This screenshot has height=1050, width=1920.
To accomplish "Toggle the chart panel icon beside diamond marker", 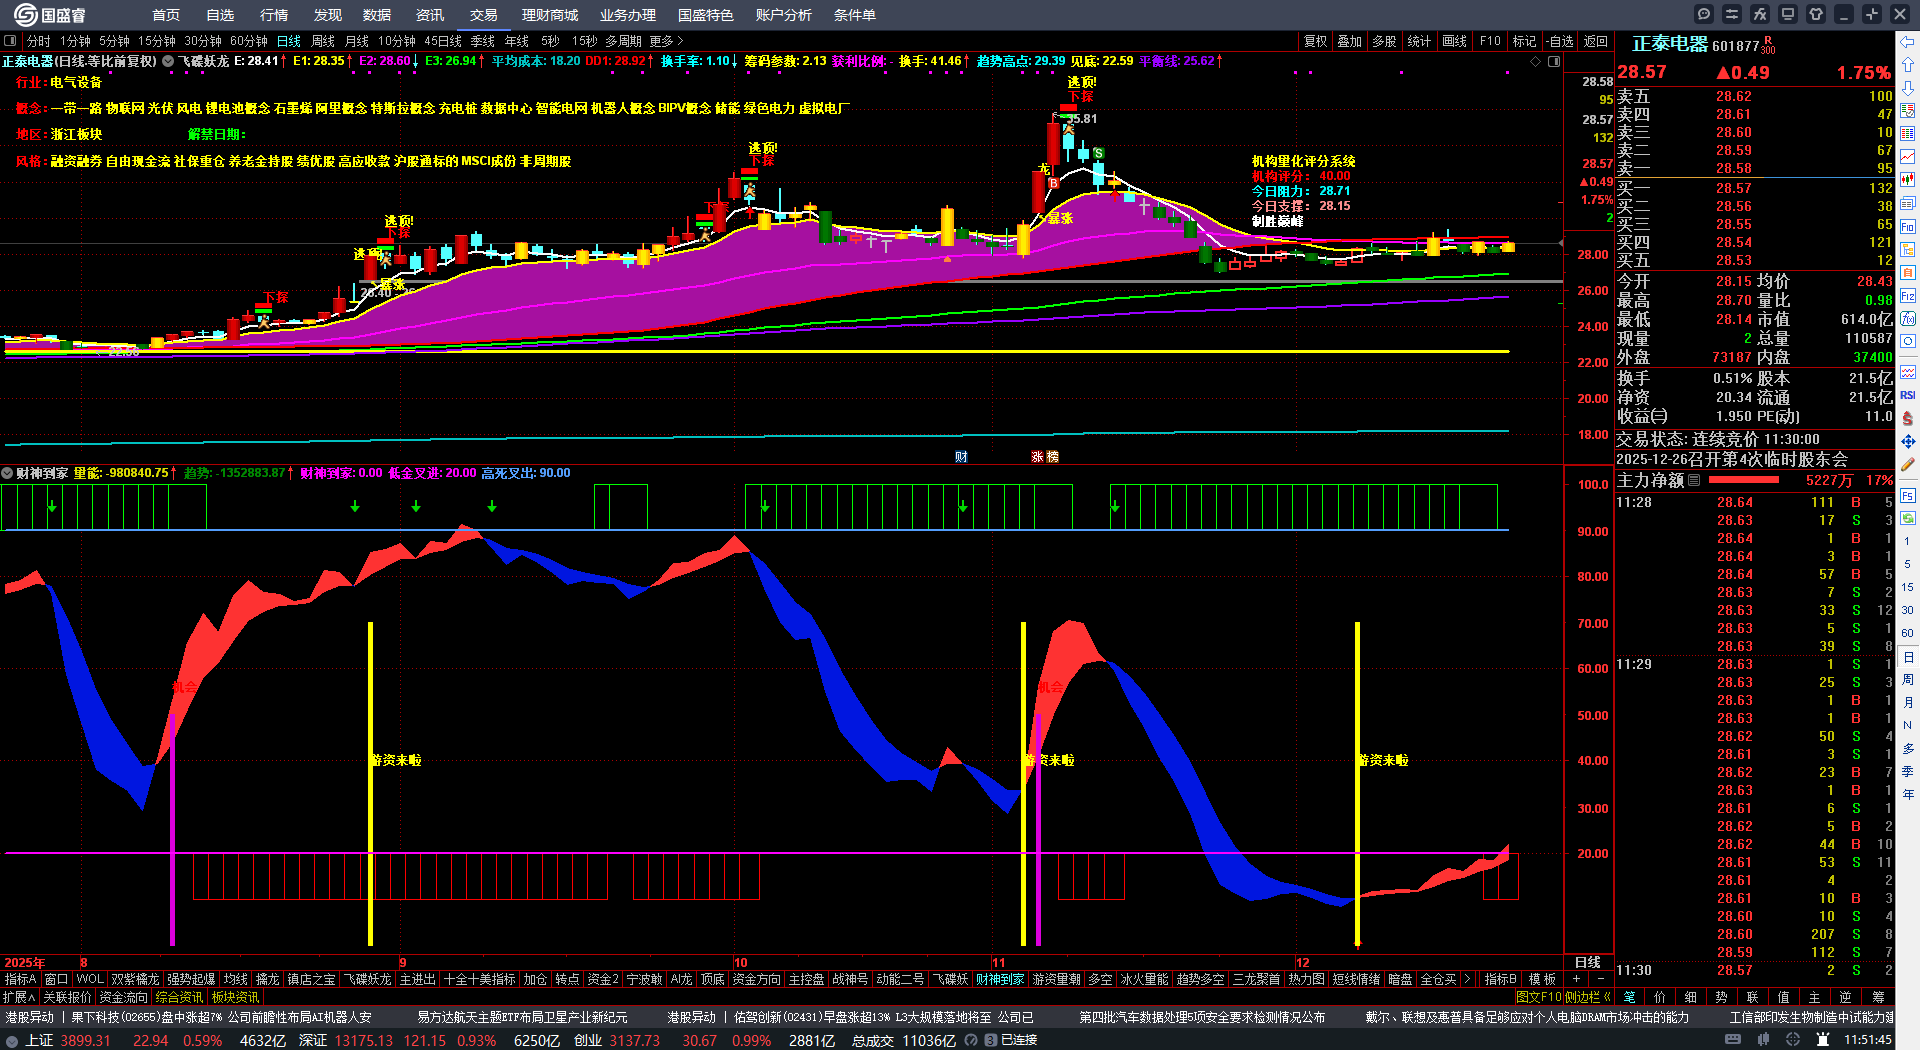I will pyautogui.click(x=1554, y=61).
